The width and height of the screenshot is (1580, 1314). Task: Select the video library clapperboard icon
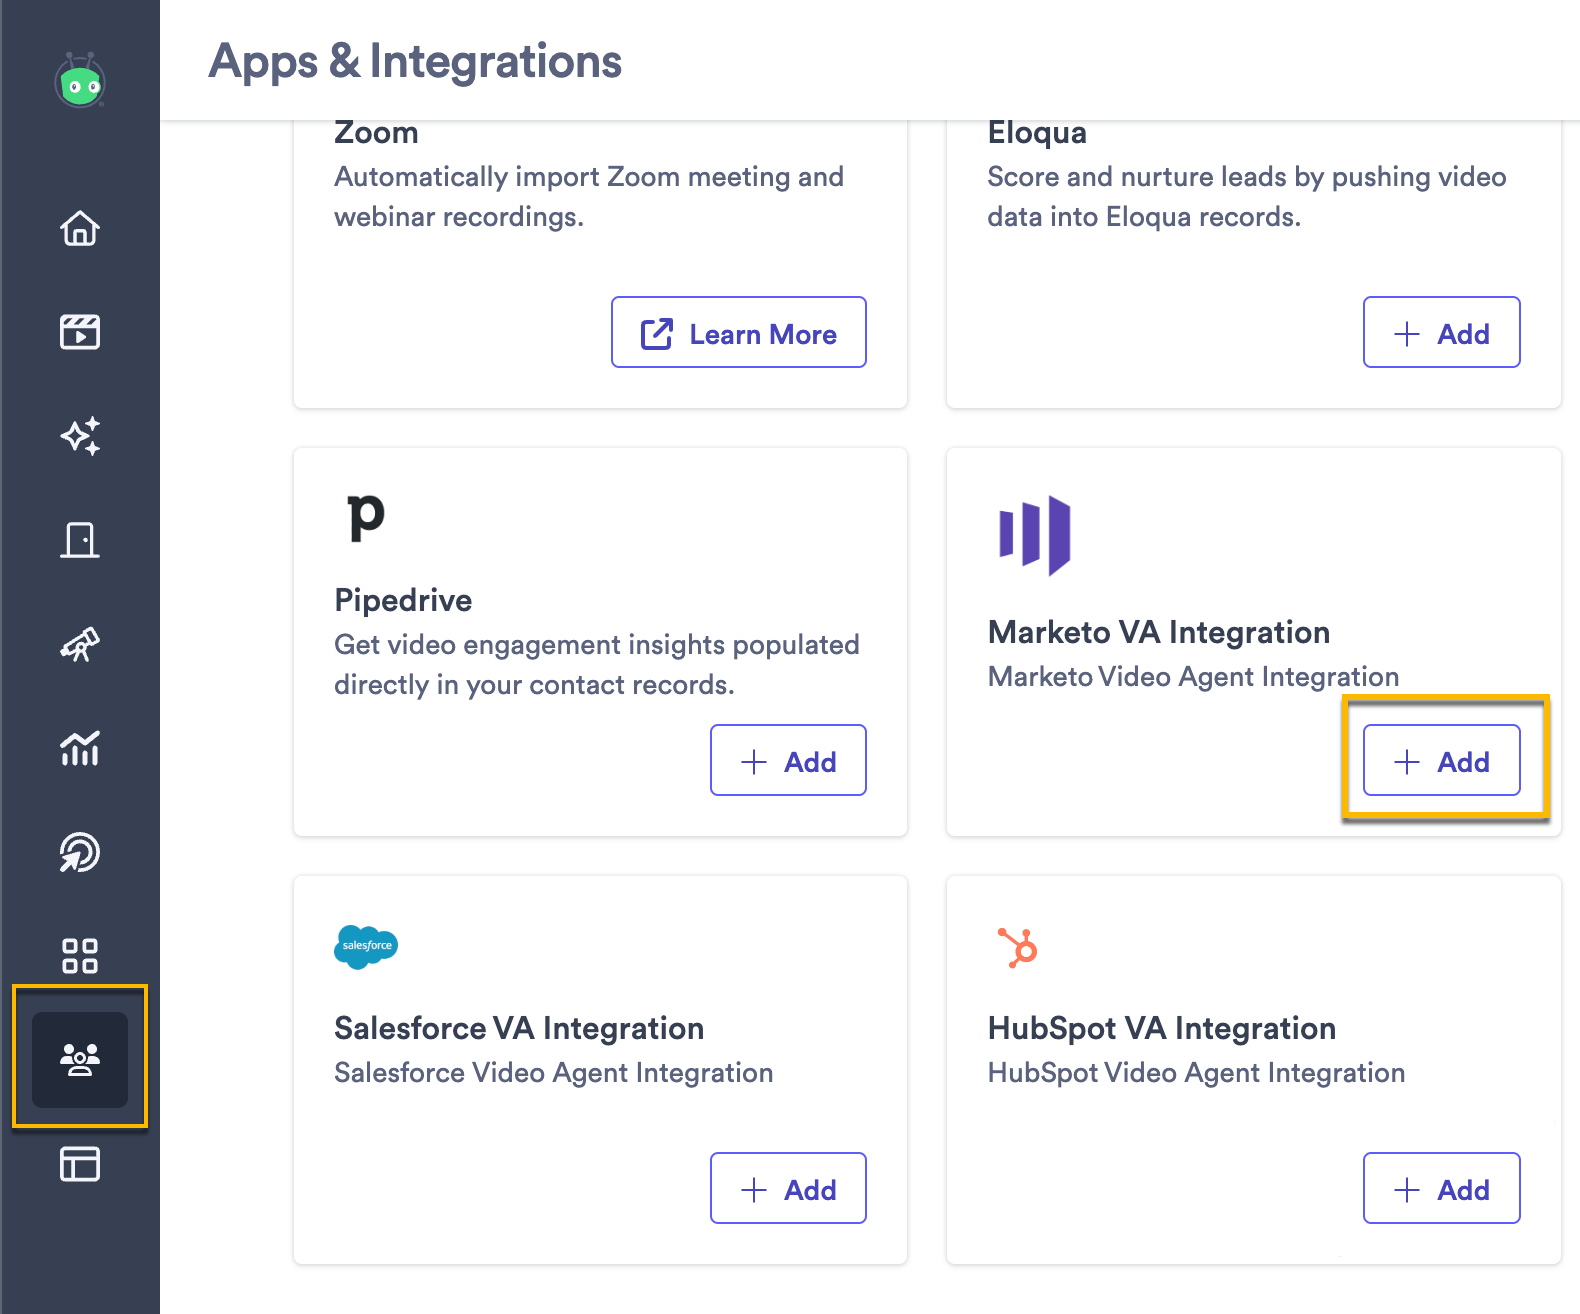(80, 332)
